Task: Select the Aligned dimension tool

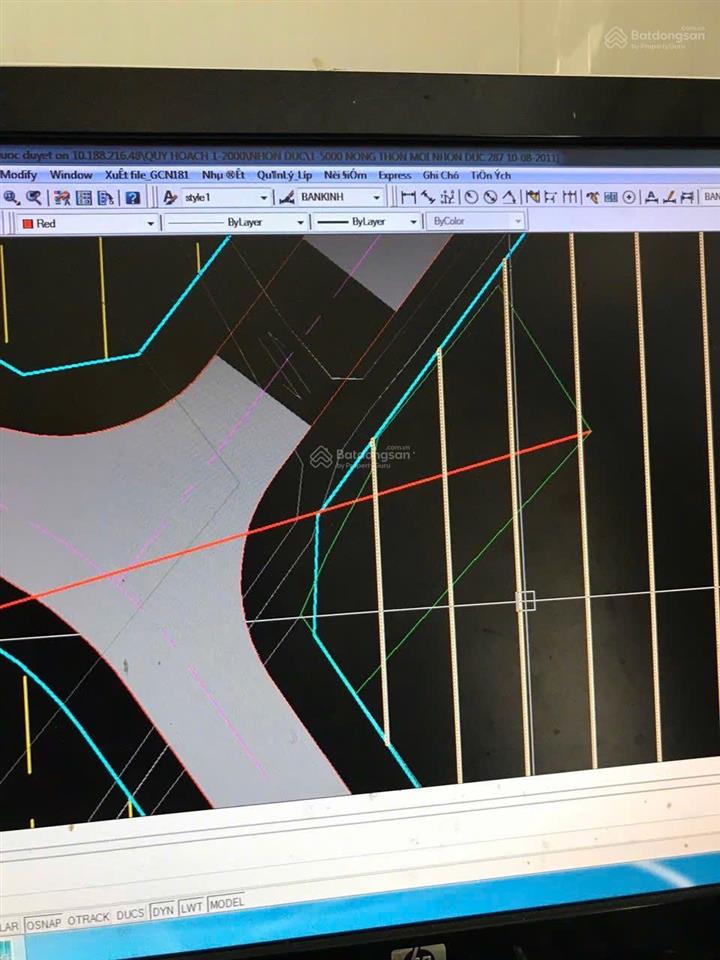Action: (x=428, y=197)
